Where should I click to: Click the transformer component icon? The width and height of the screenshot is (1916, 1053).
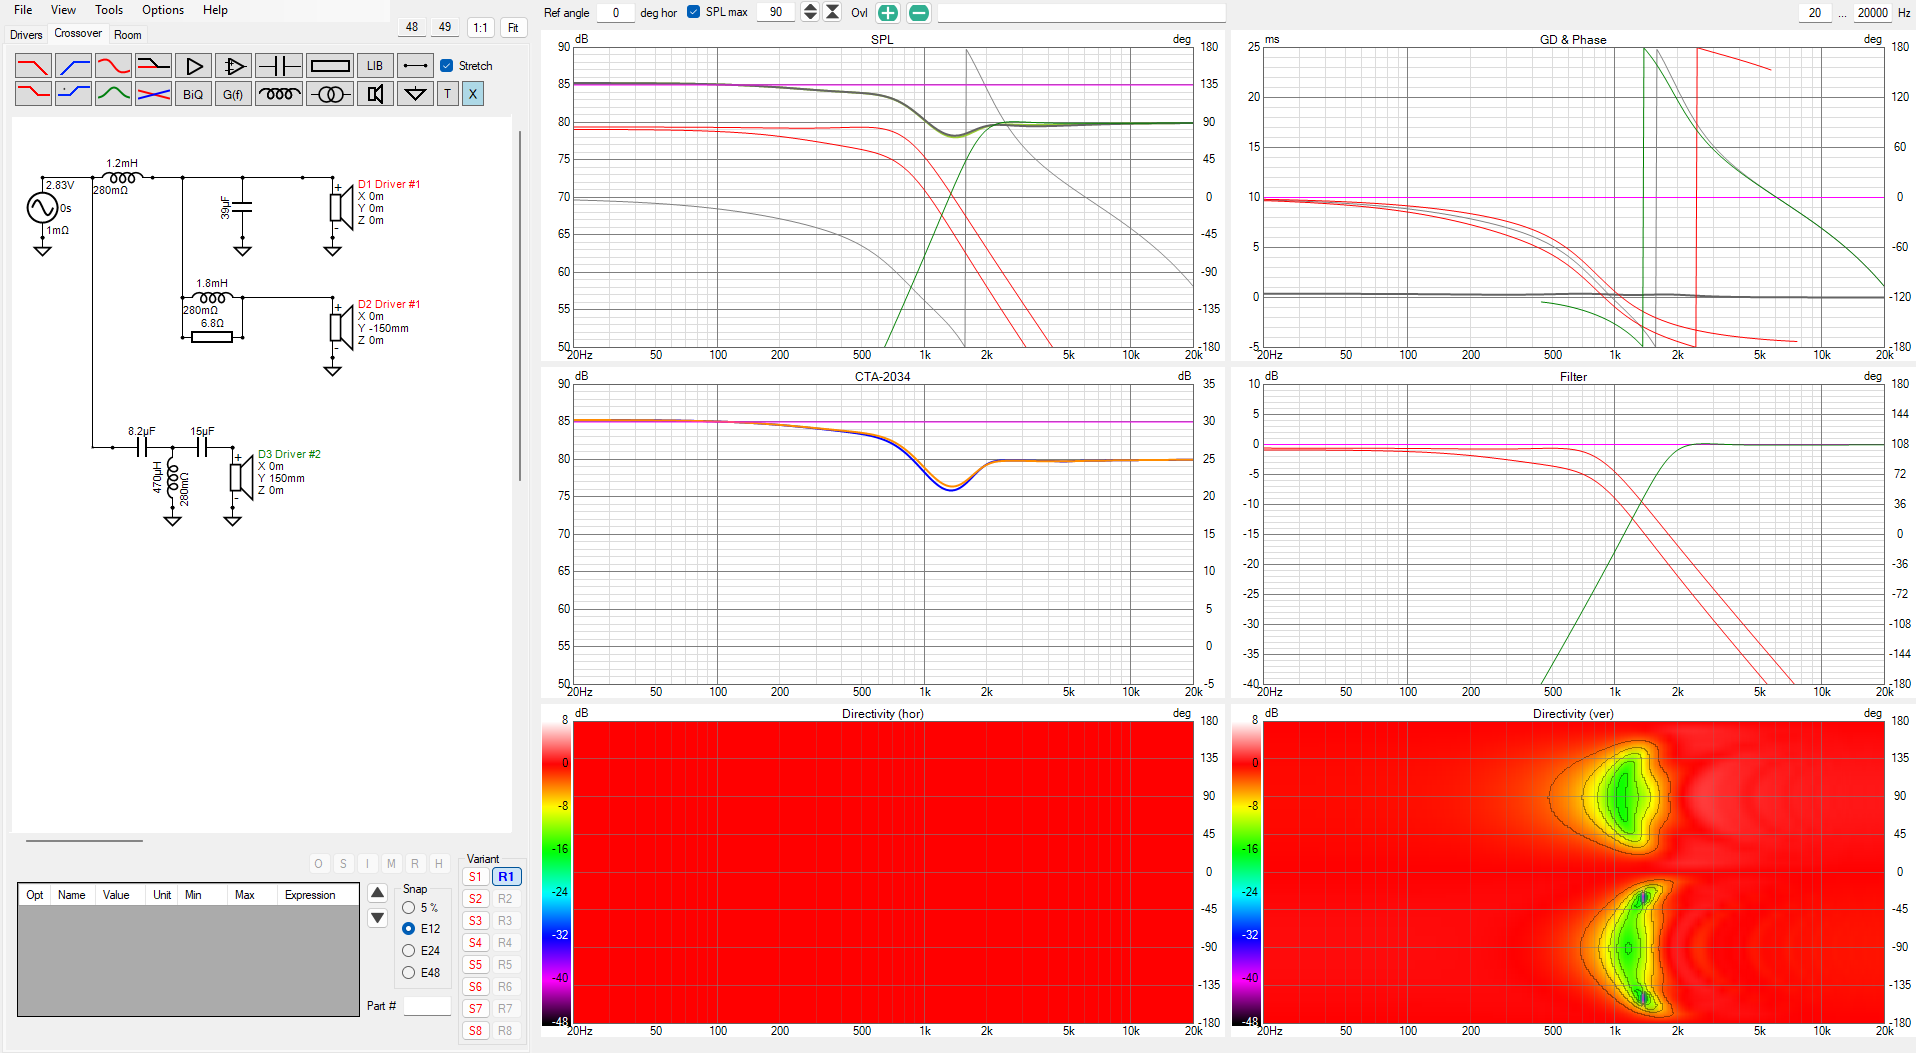click(x=330, y=94)
